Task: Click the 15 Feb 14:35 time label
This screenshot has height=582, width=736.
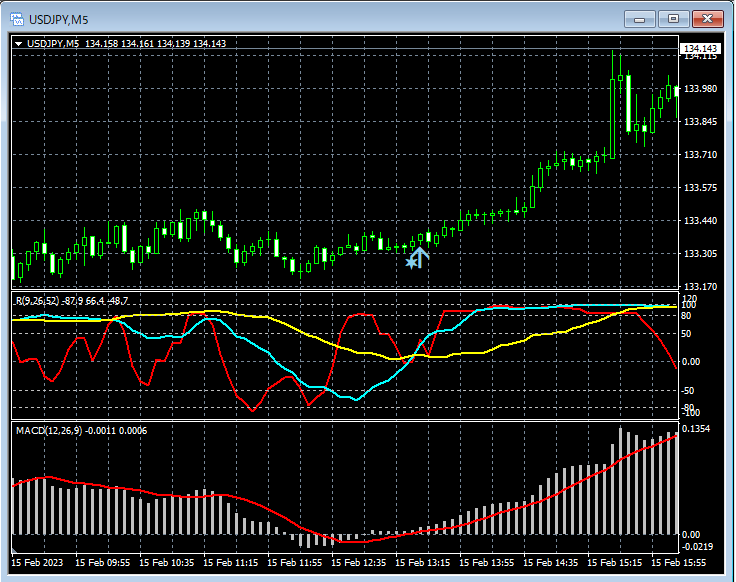Action: pyautogui.click(x=551, y=562)
